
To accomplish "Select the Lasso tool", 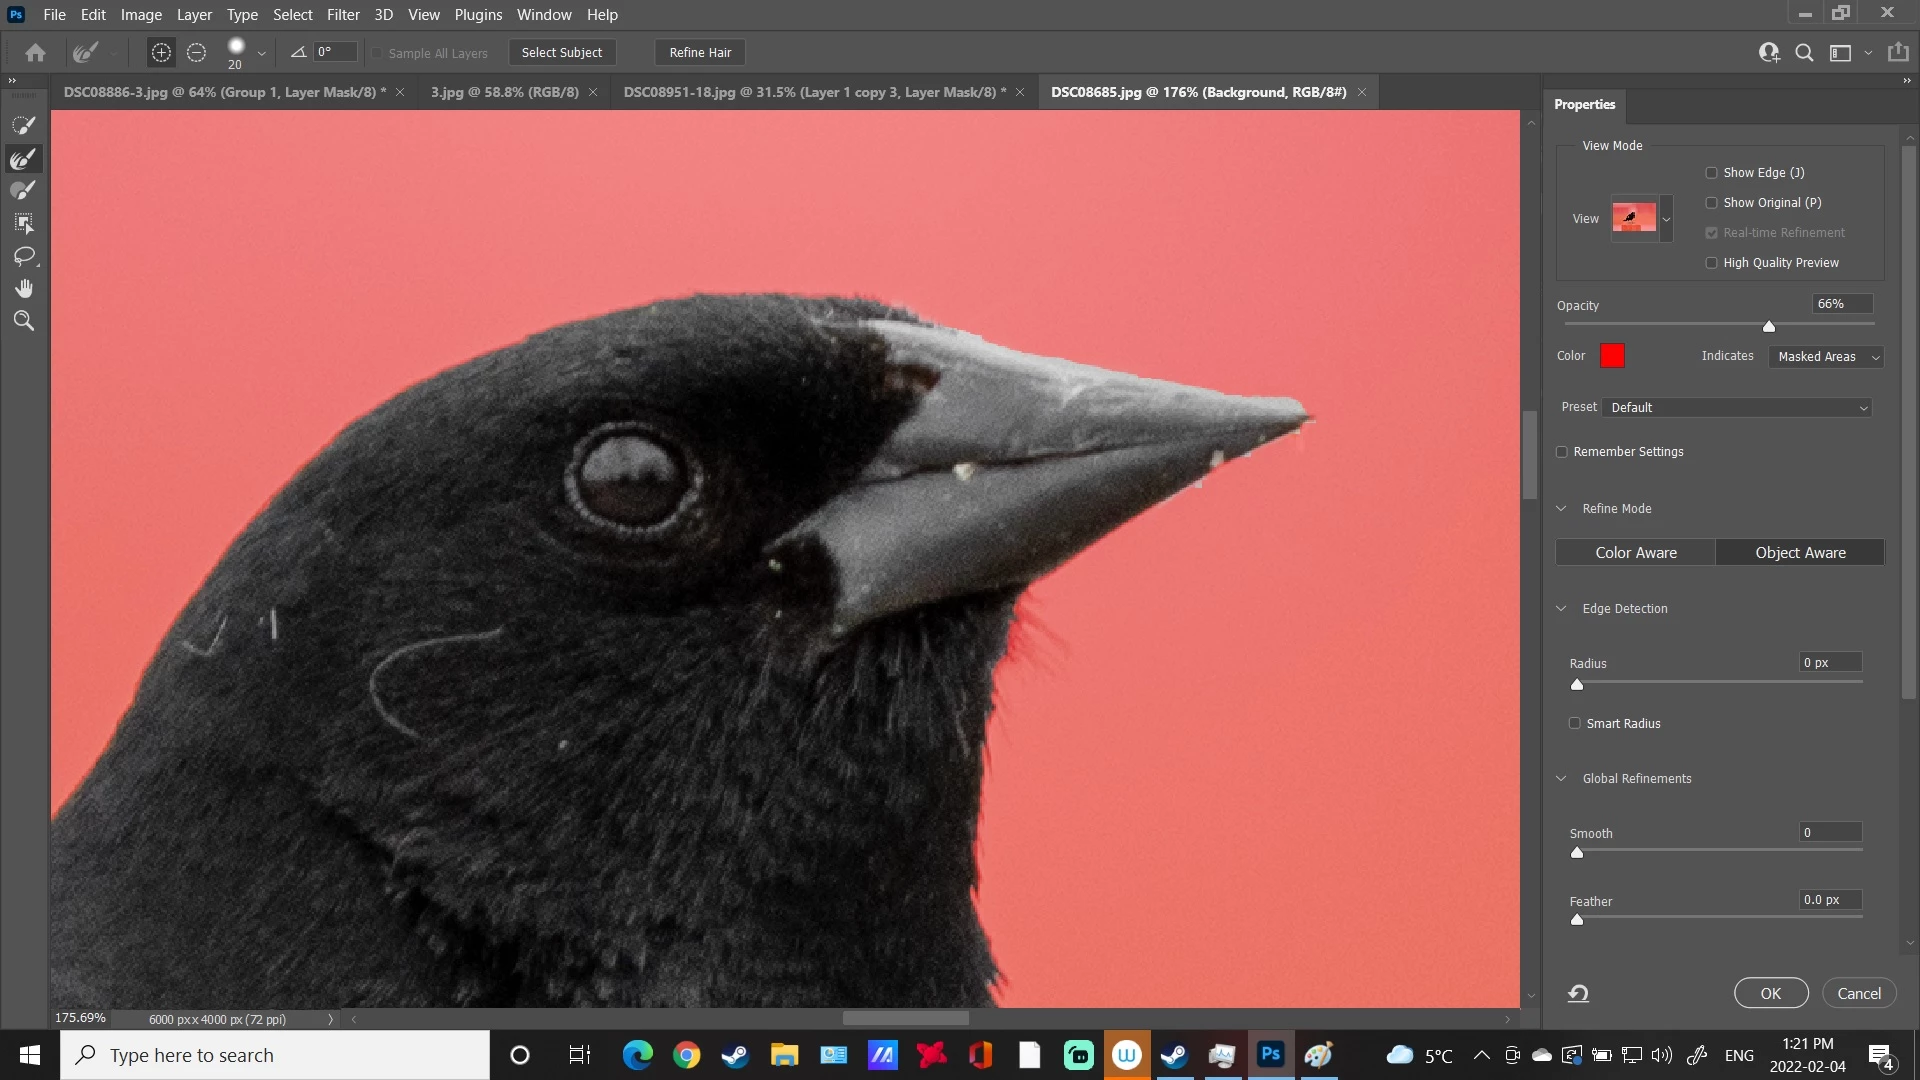I will 24,256.
